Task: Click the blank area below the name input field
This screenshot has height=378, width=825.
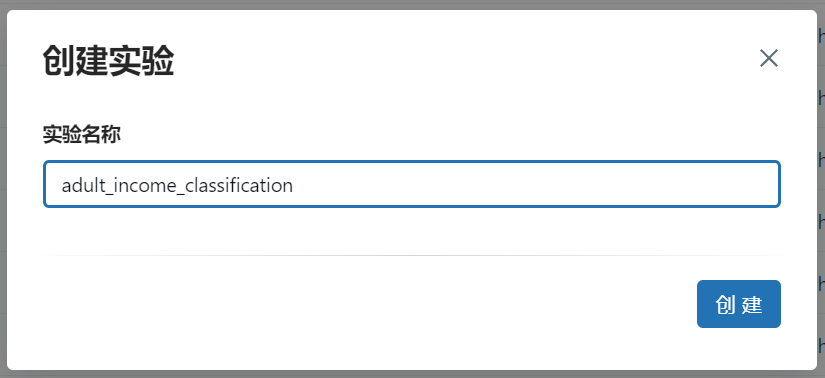Action: click(411, 231)
